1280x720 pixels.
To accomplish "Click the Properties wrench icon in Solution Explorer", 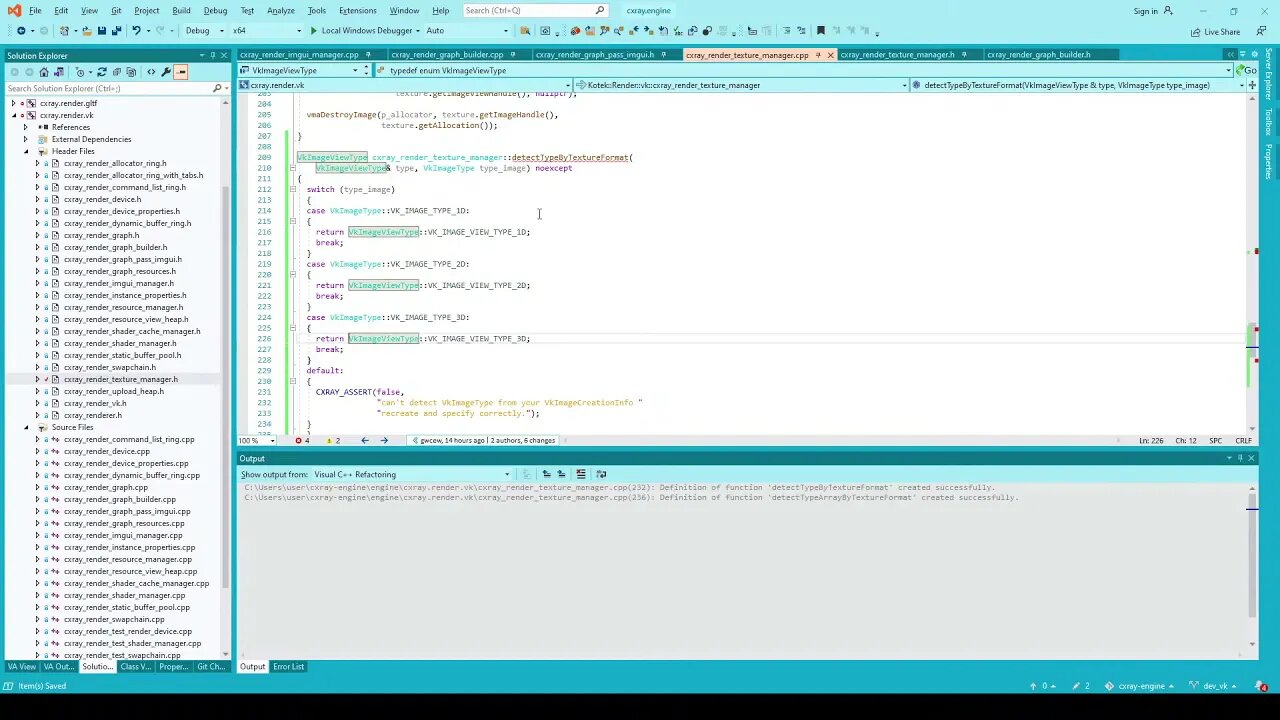I will coord(166,72).
